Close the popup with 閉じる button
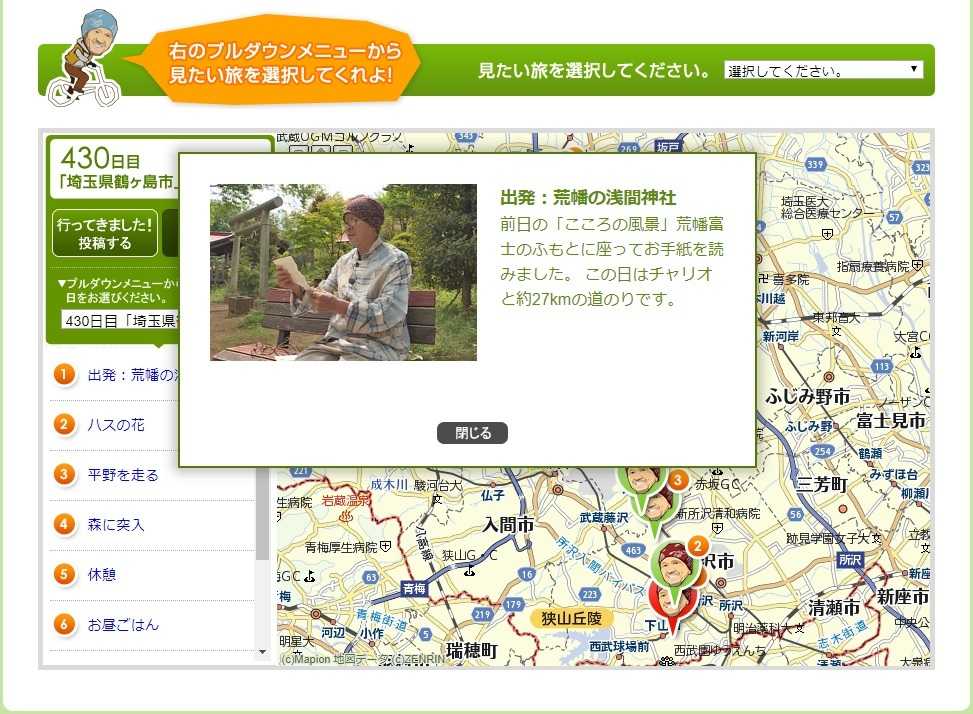 click(x=472, y=433)
